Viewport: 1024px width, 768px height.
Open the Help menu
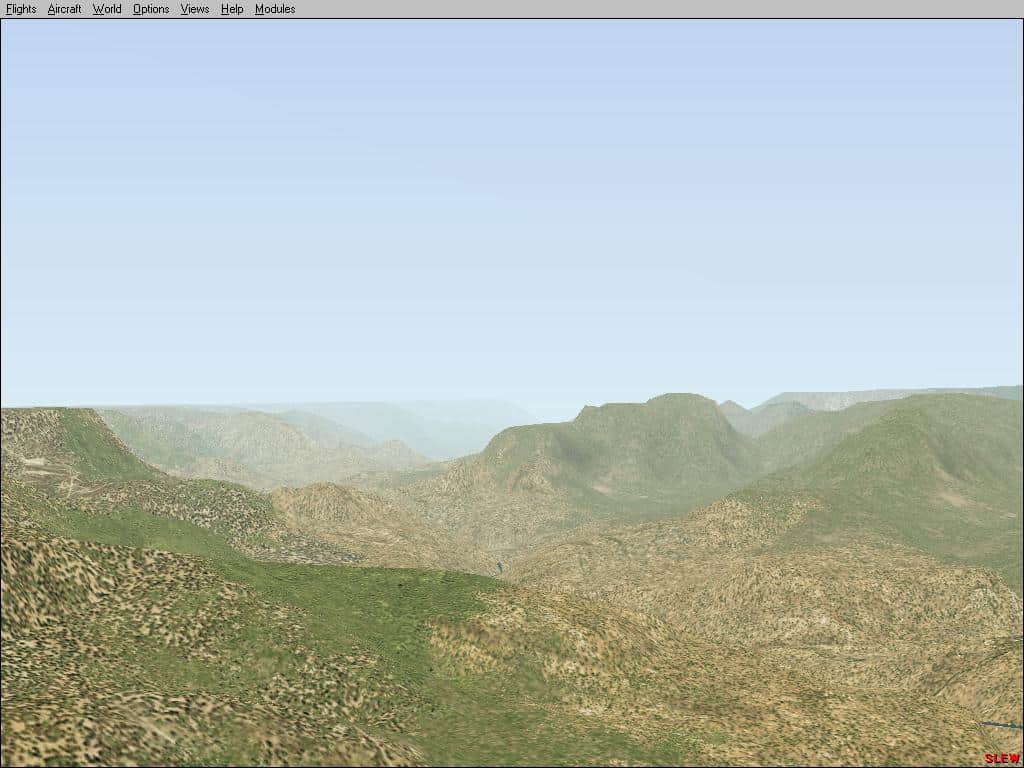tap(232, 9)
